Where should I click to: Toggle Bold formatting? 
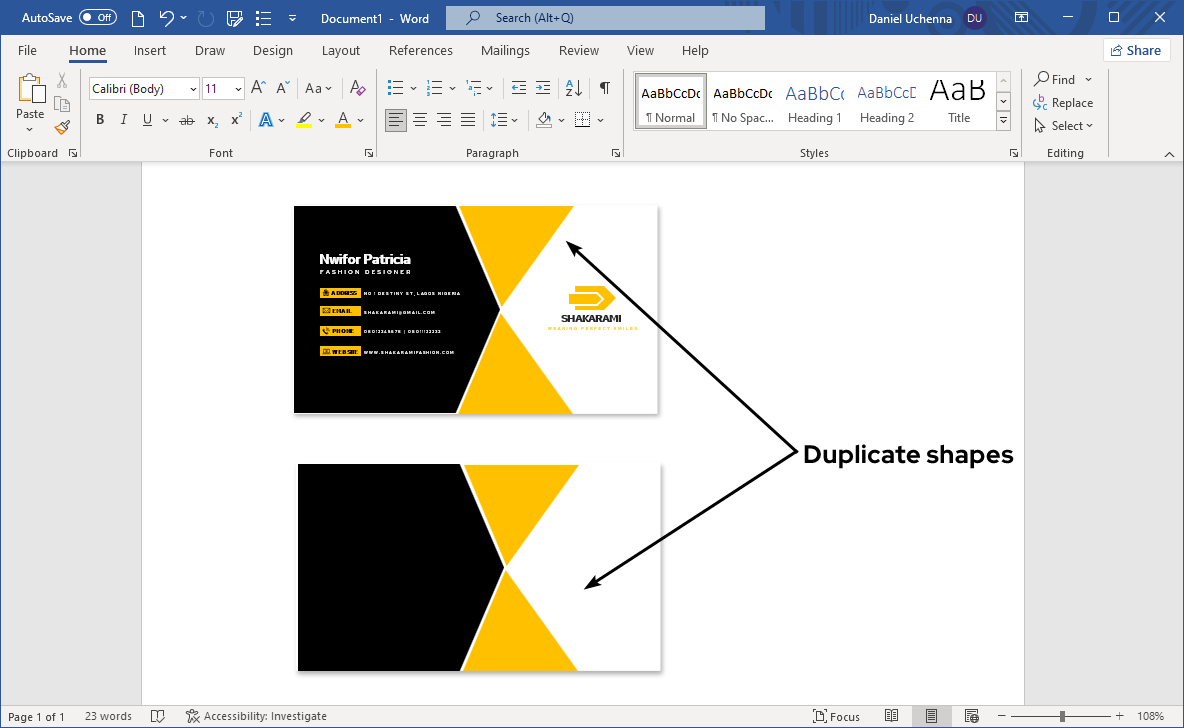tap(100, 120)
